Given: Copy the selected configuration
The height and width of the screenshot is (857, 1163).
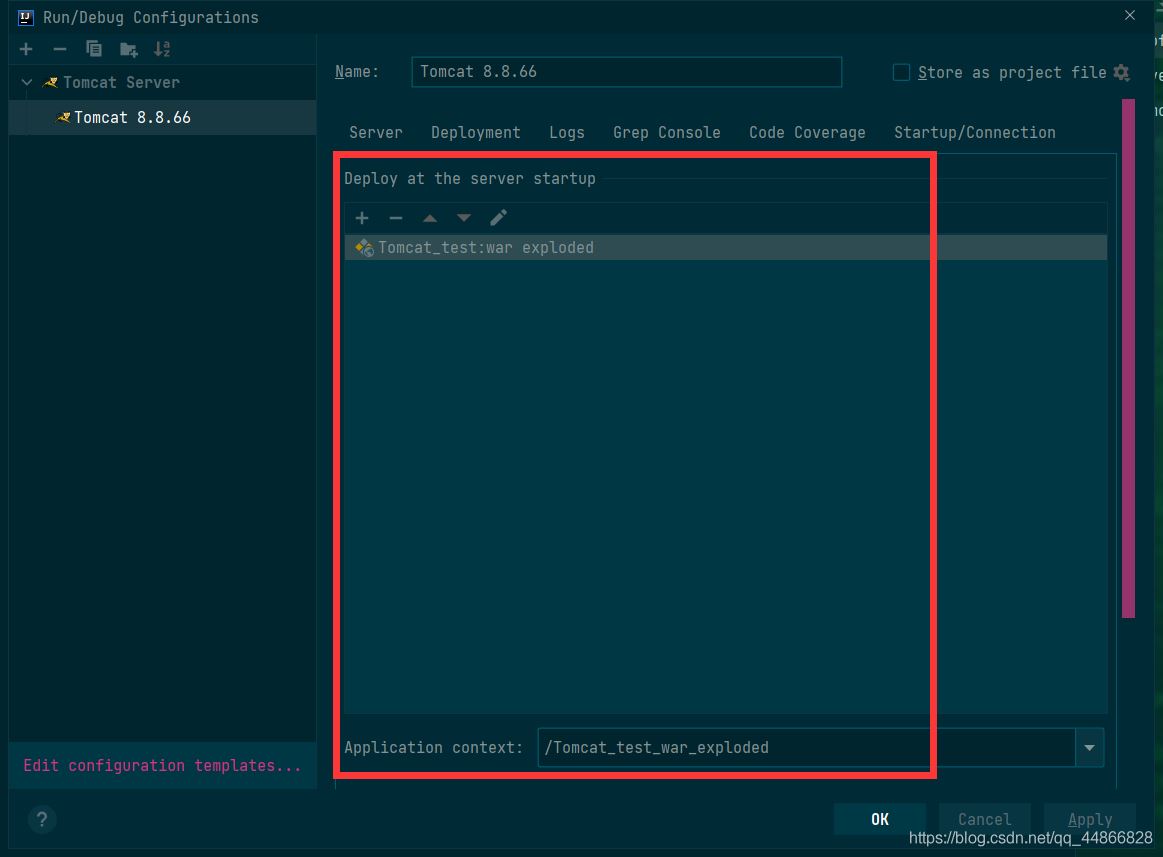Looking at the screenshot, I should click(94, 49).
